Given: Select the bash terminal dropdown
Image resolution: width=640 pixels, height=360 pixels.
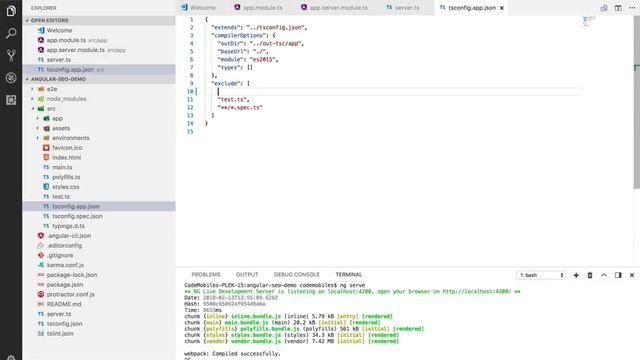Looking at the screenshot, I should pyautogui.click(x=541, y=275).
